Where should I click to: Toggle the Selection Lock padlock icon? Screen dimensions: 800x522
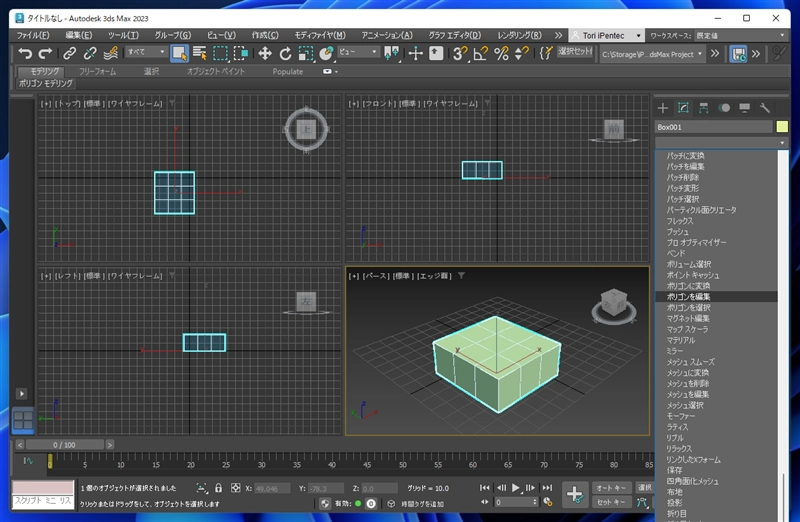click(218, 488)
